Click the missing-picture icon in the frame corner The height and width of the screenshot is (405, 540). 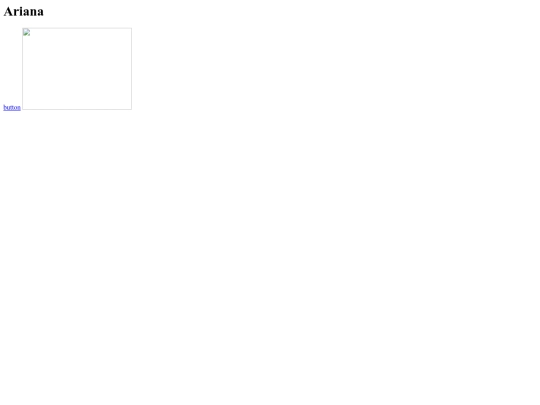tap(27, 33)
